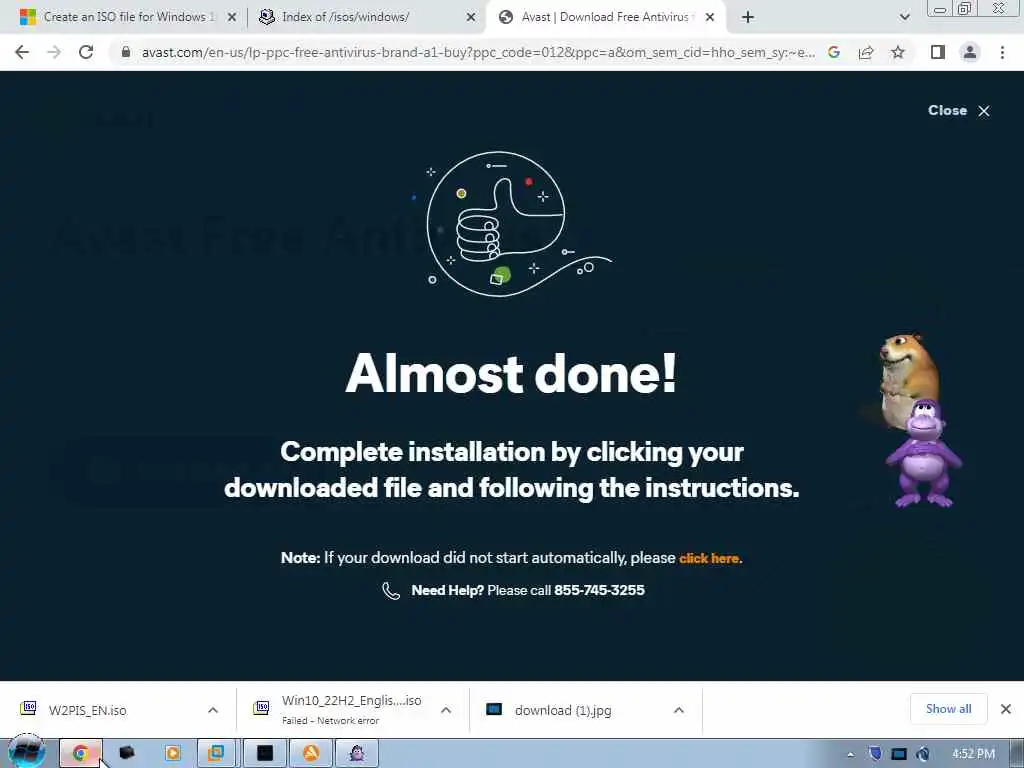This screenshot has height=768, width=1024.
Task: Open Chrome's three-dot menu
Action: click(1002, 52)
